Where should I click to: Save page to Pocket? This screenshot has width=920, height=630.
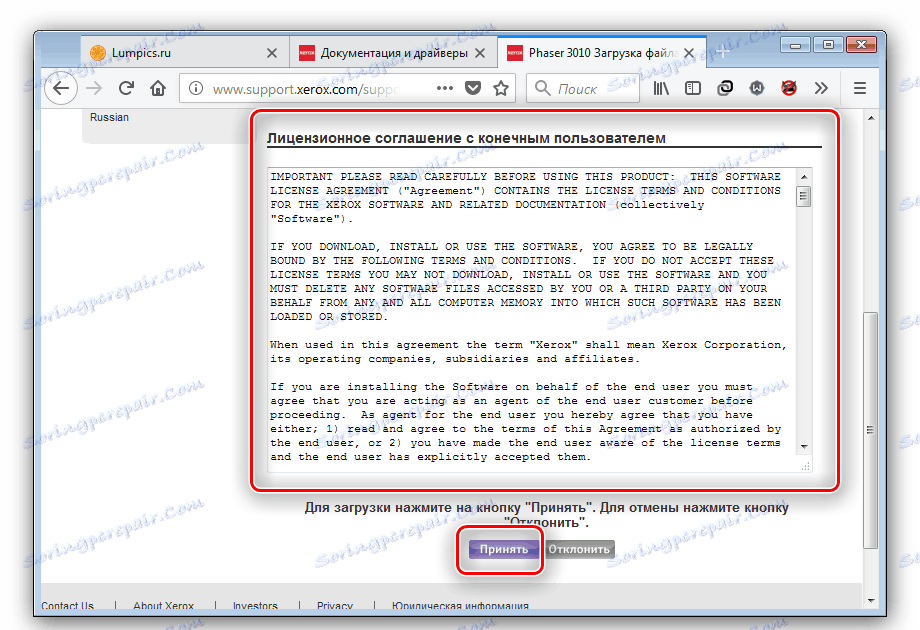click(x=473, y=88)
